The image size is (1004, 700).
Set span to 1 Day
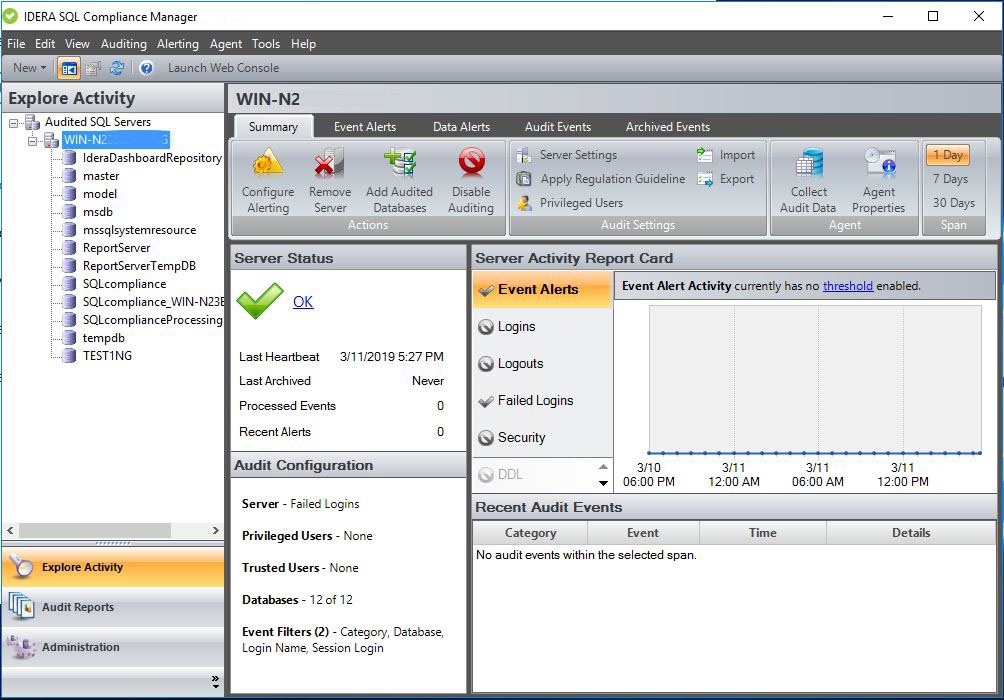point(948,155)
